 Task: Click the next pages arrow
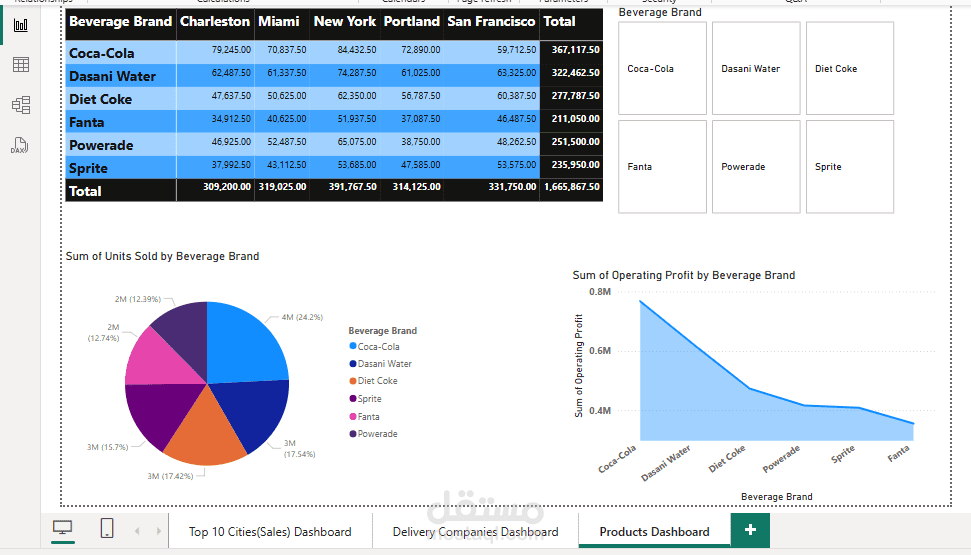tap(155, 531)
